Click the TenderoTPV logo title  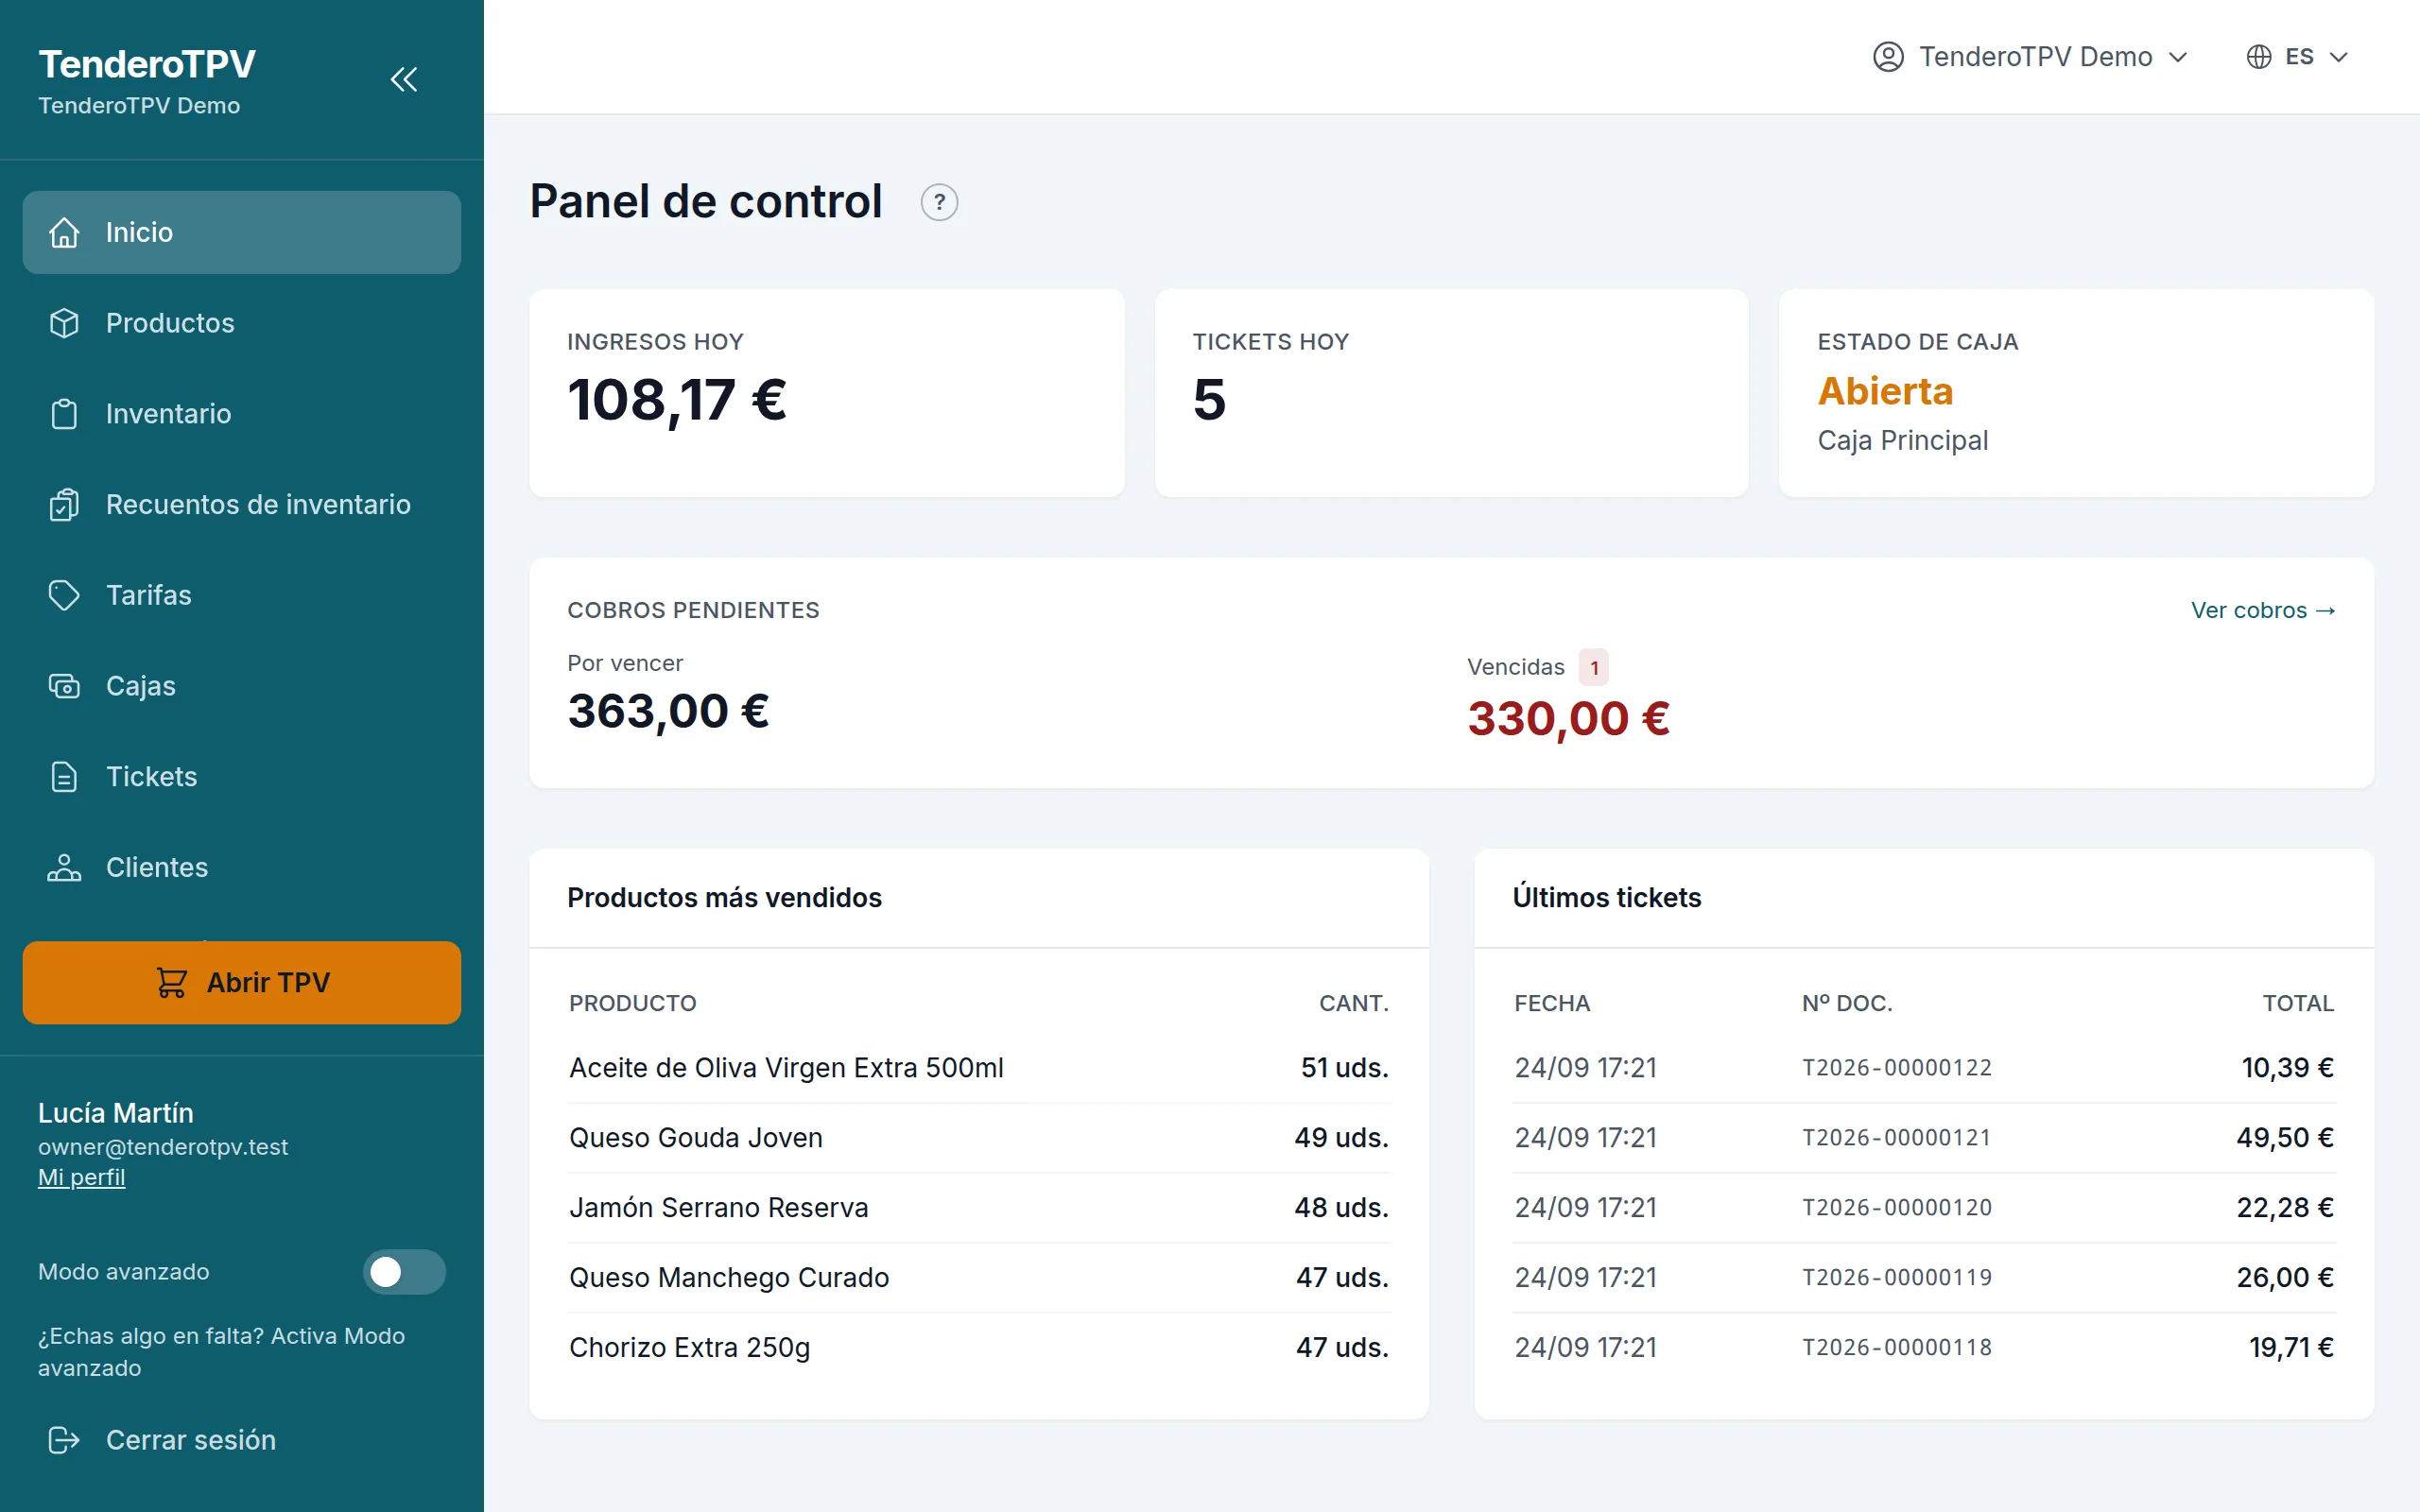[x=147, y=64]
